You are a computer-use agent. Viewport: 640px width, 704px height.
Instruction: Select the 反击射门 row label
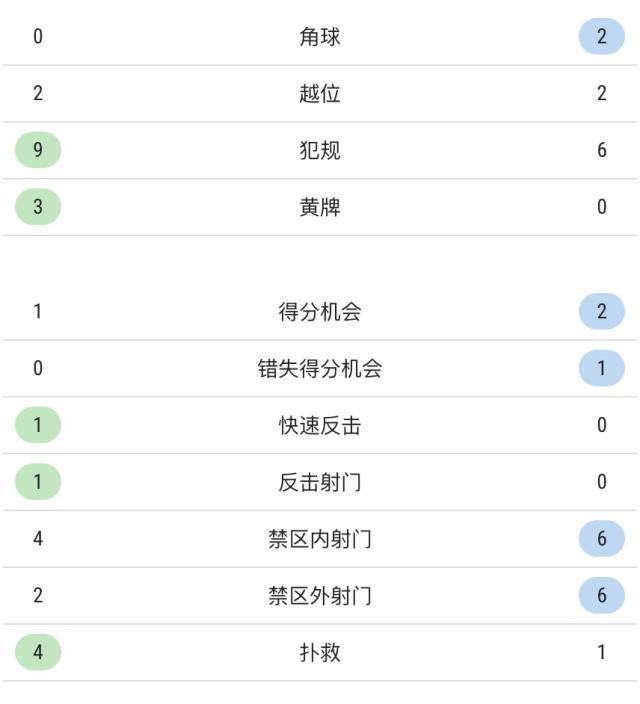(x=320, y=483)
